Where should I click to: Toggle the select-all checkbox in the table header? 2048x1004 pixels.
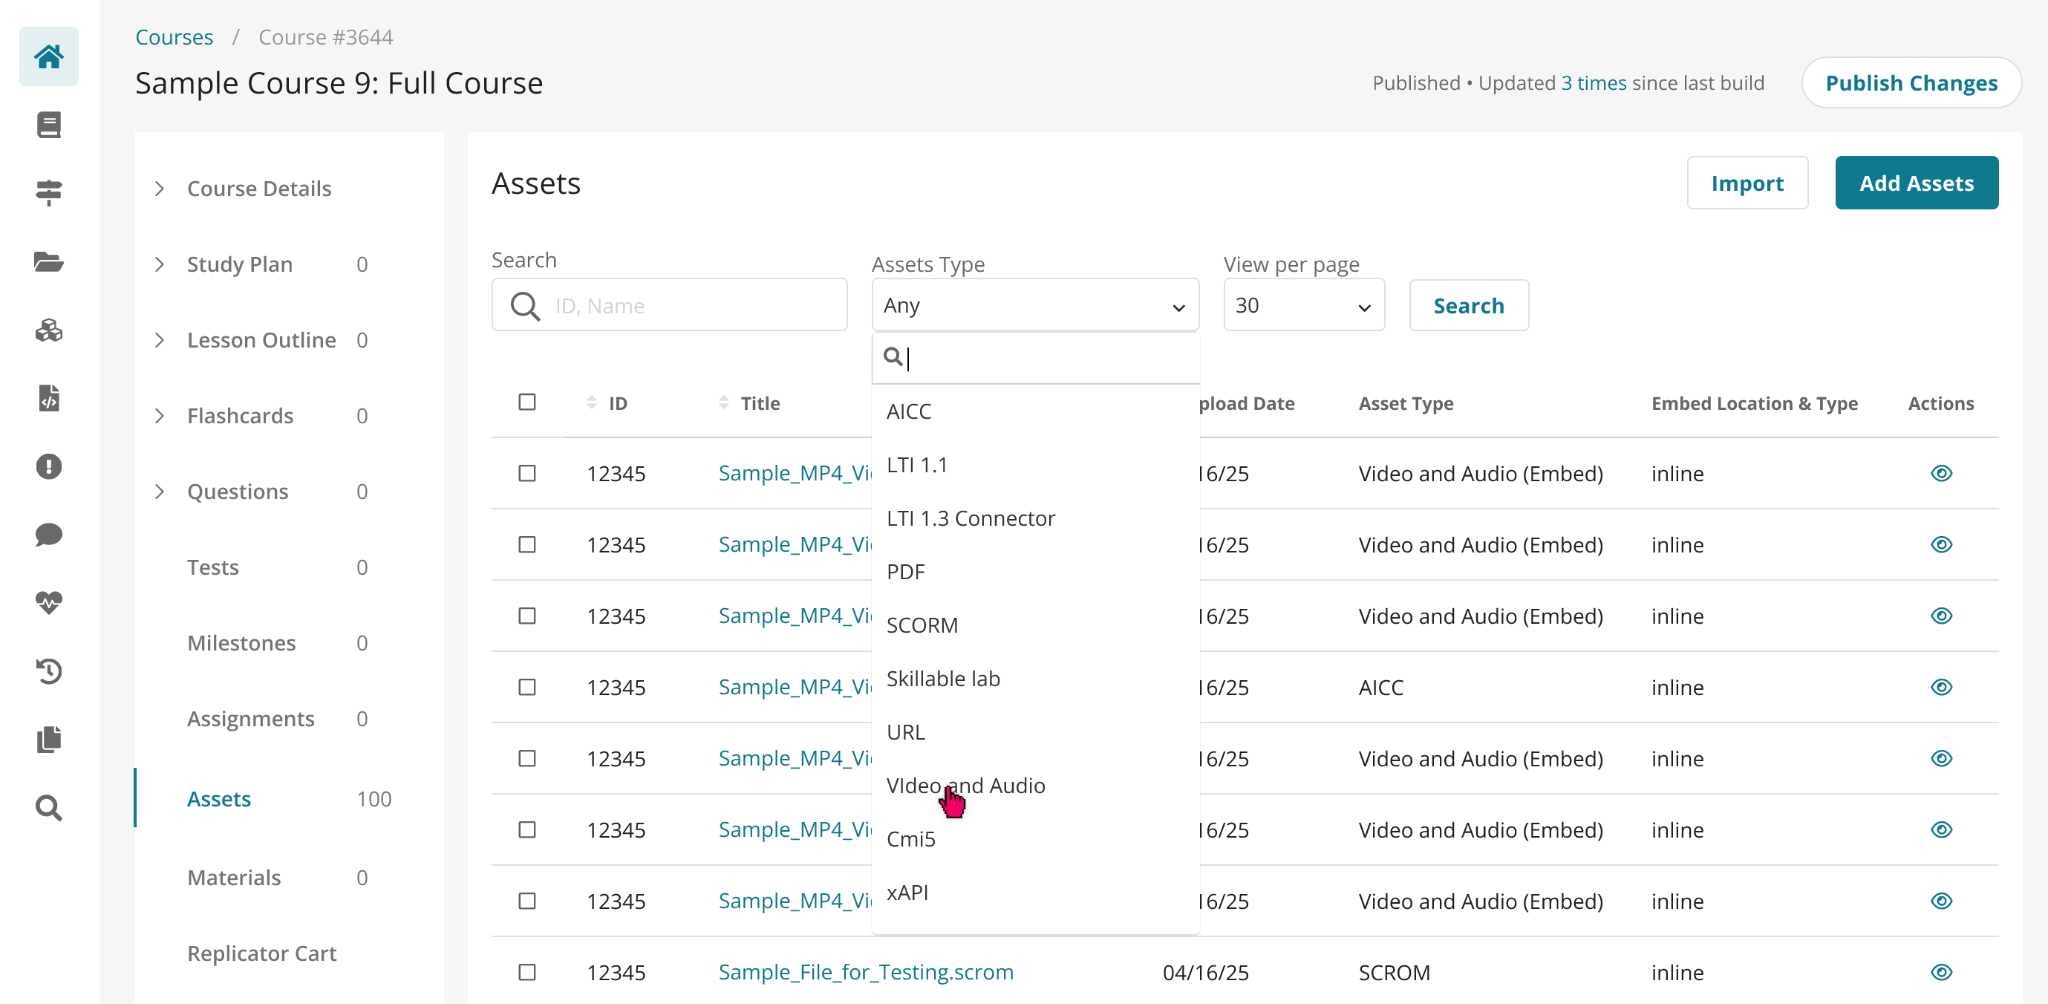[x=527, y=402]
